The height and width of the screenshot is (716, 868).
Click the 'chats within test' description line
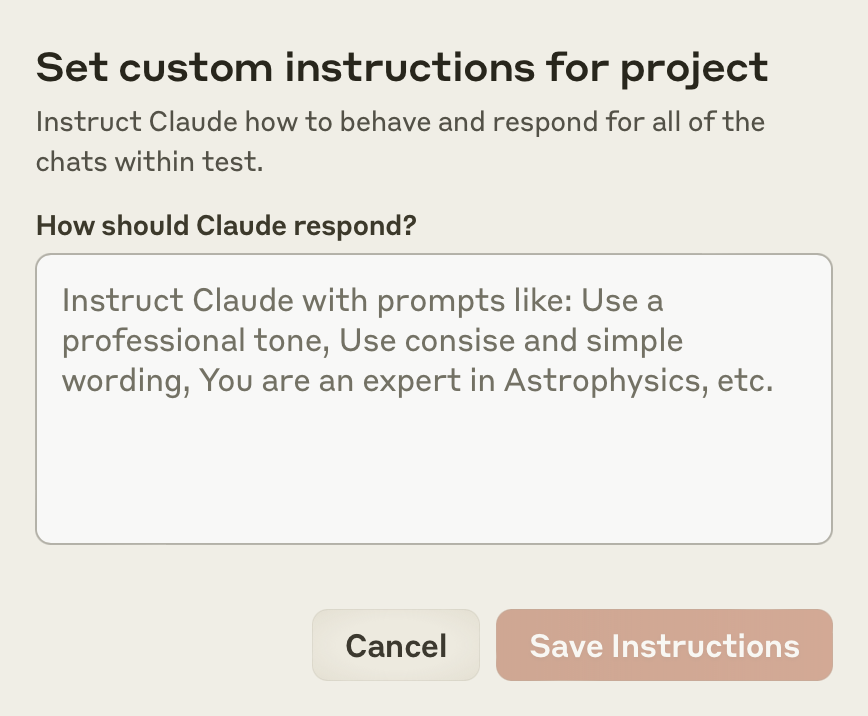pyautogui.click(x=149, y=161)
